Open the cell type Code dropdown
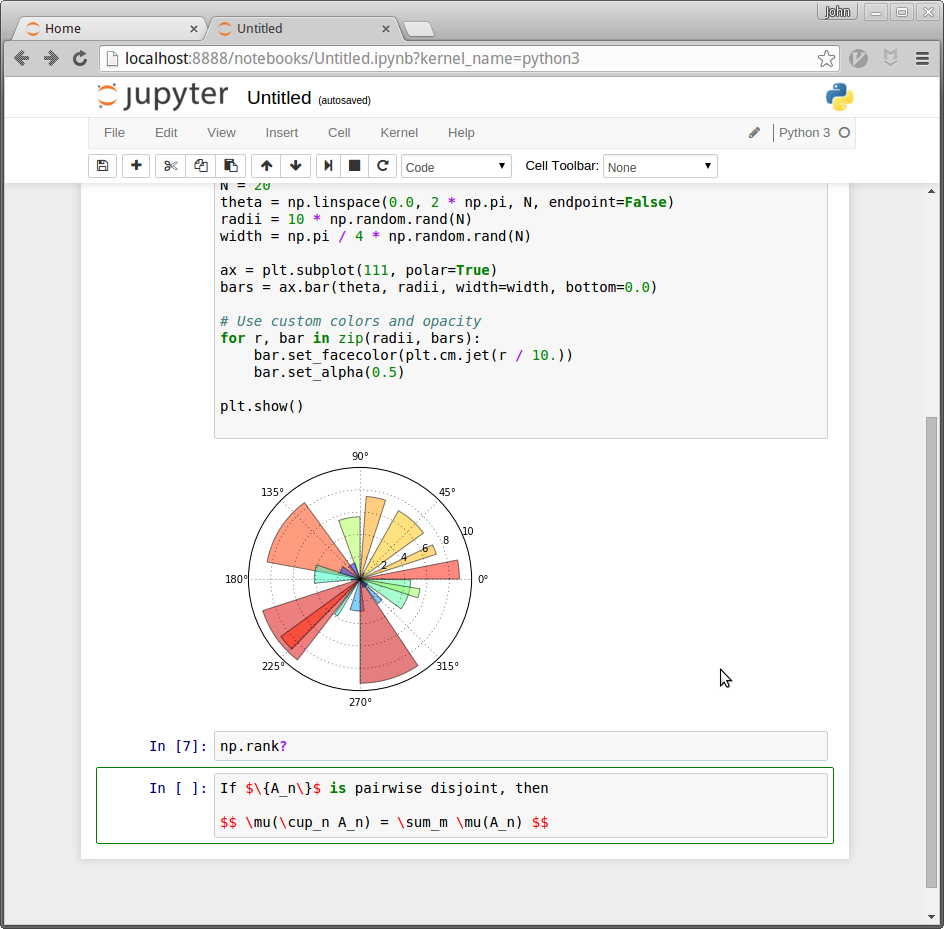The height and width of the screenshot is (929, 944). 456,167
